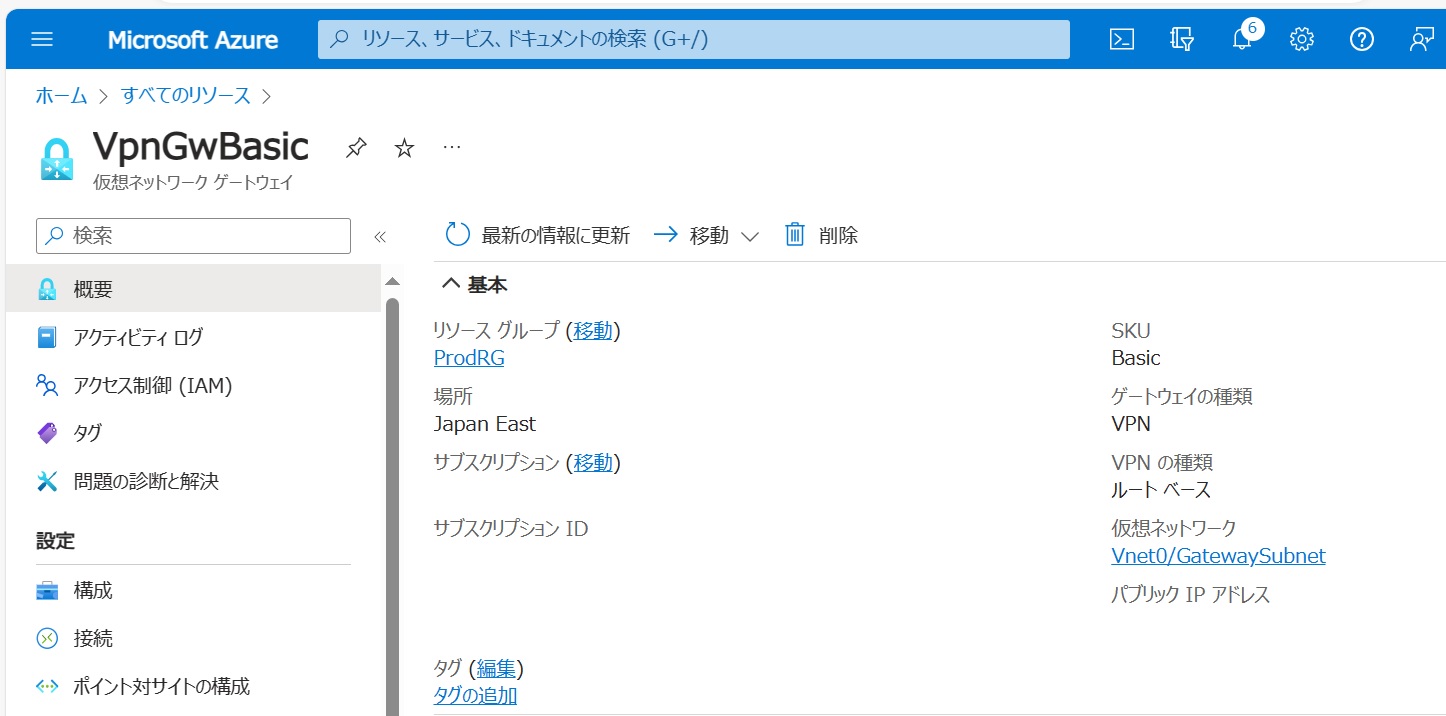Open the 概要 menu item
The image size is (1446, 716).
pyautogui.click(x=194, y=290)
